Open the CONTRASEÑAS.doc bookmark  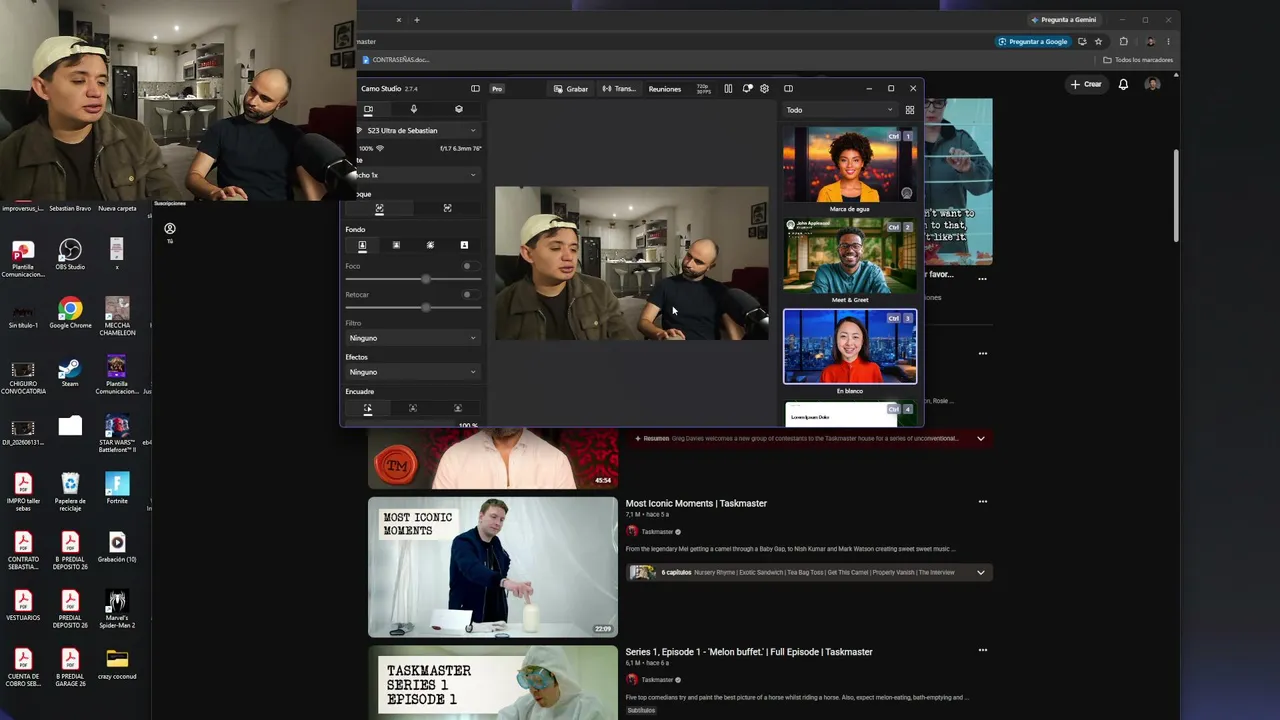(395, 60)
